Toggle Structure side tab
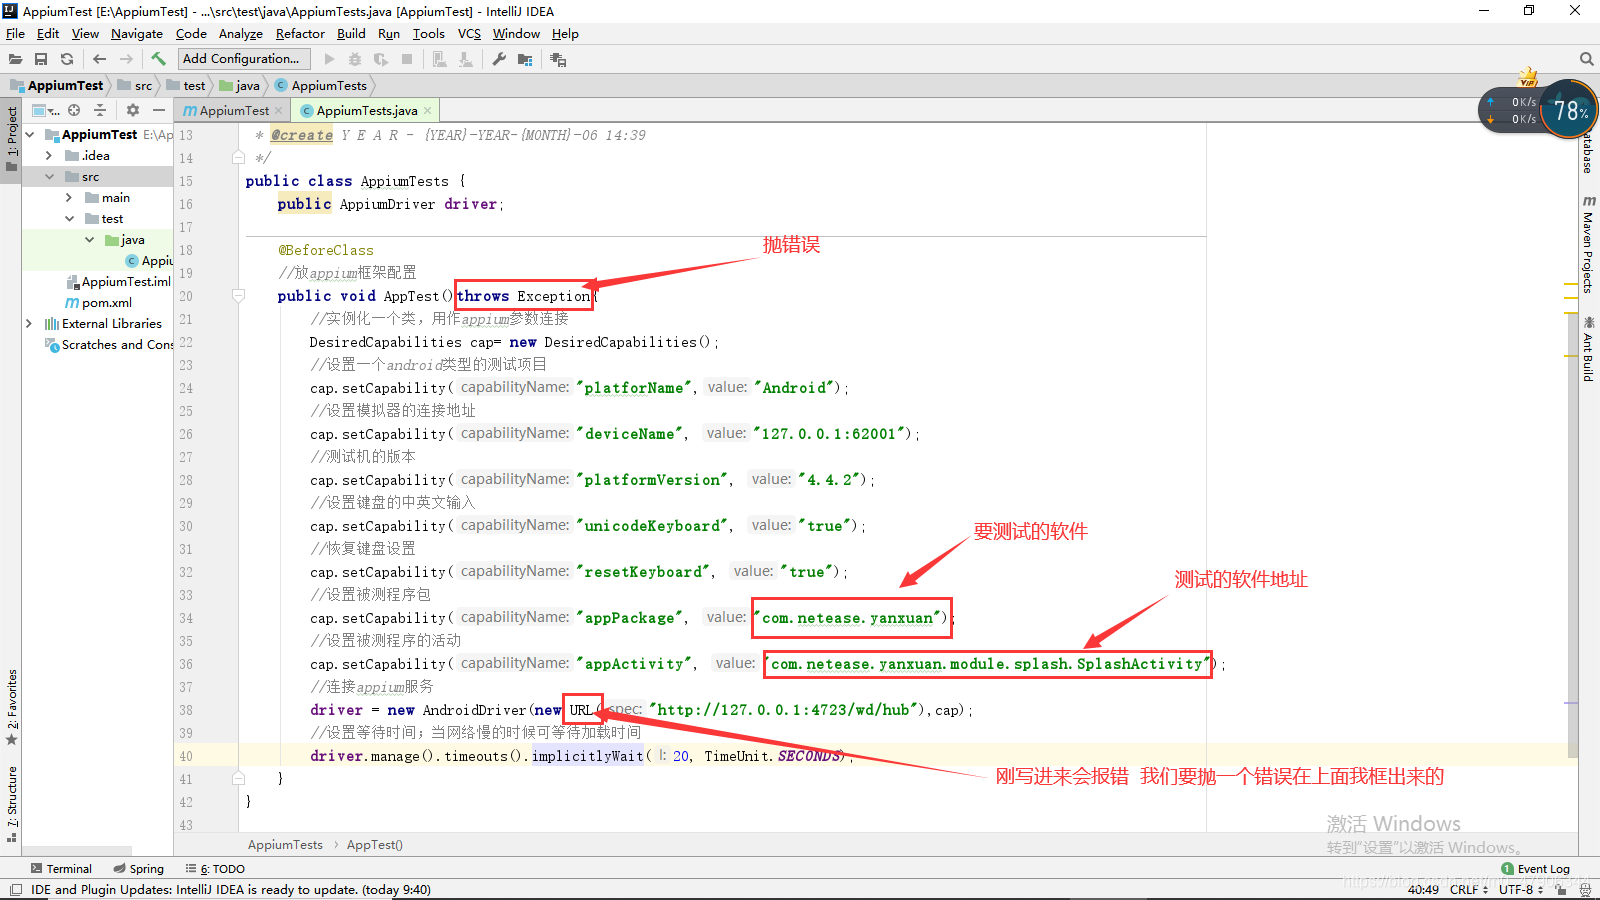 pos(11,803)
